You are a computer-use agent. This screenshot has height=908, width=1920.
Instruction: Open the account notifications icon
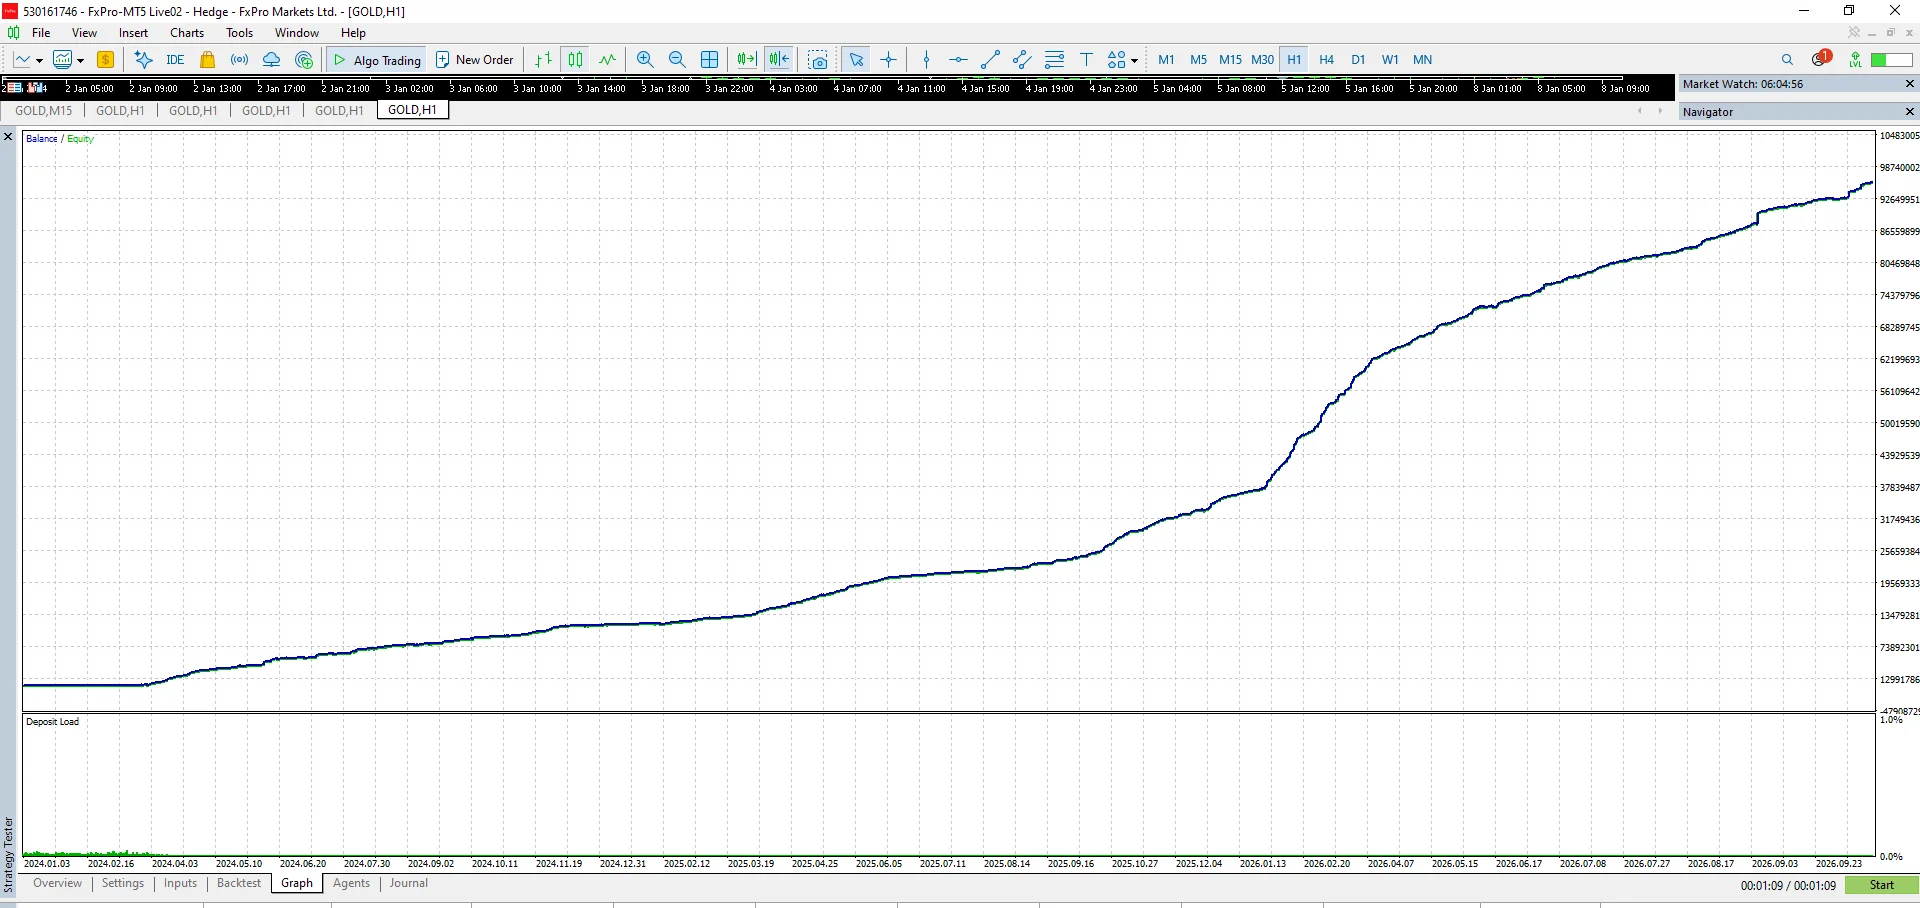click(1820, 59)
